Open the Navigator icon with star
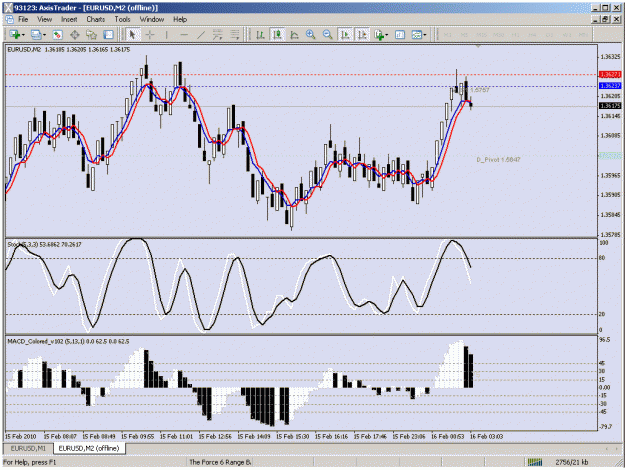The image size is (625, 470). [92, 35]
